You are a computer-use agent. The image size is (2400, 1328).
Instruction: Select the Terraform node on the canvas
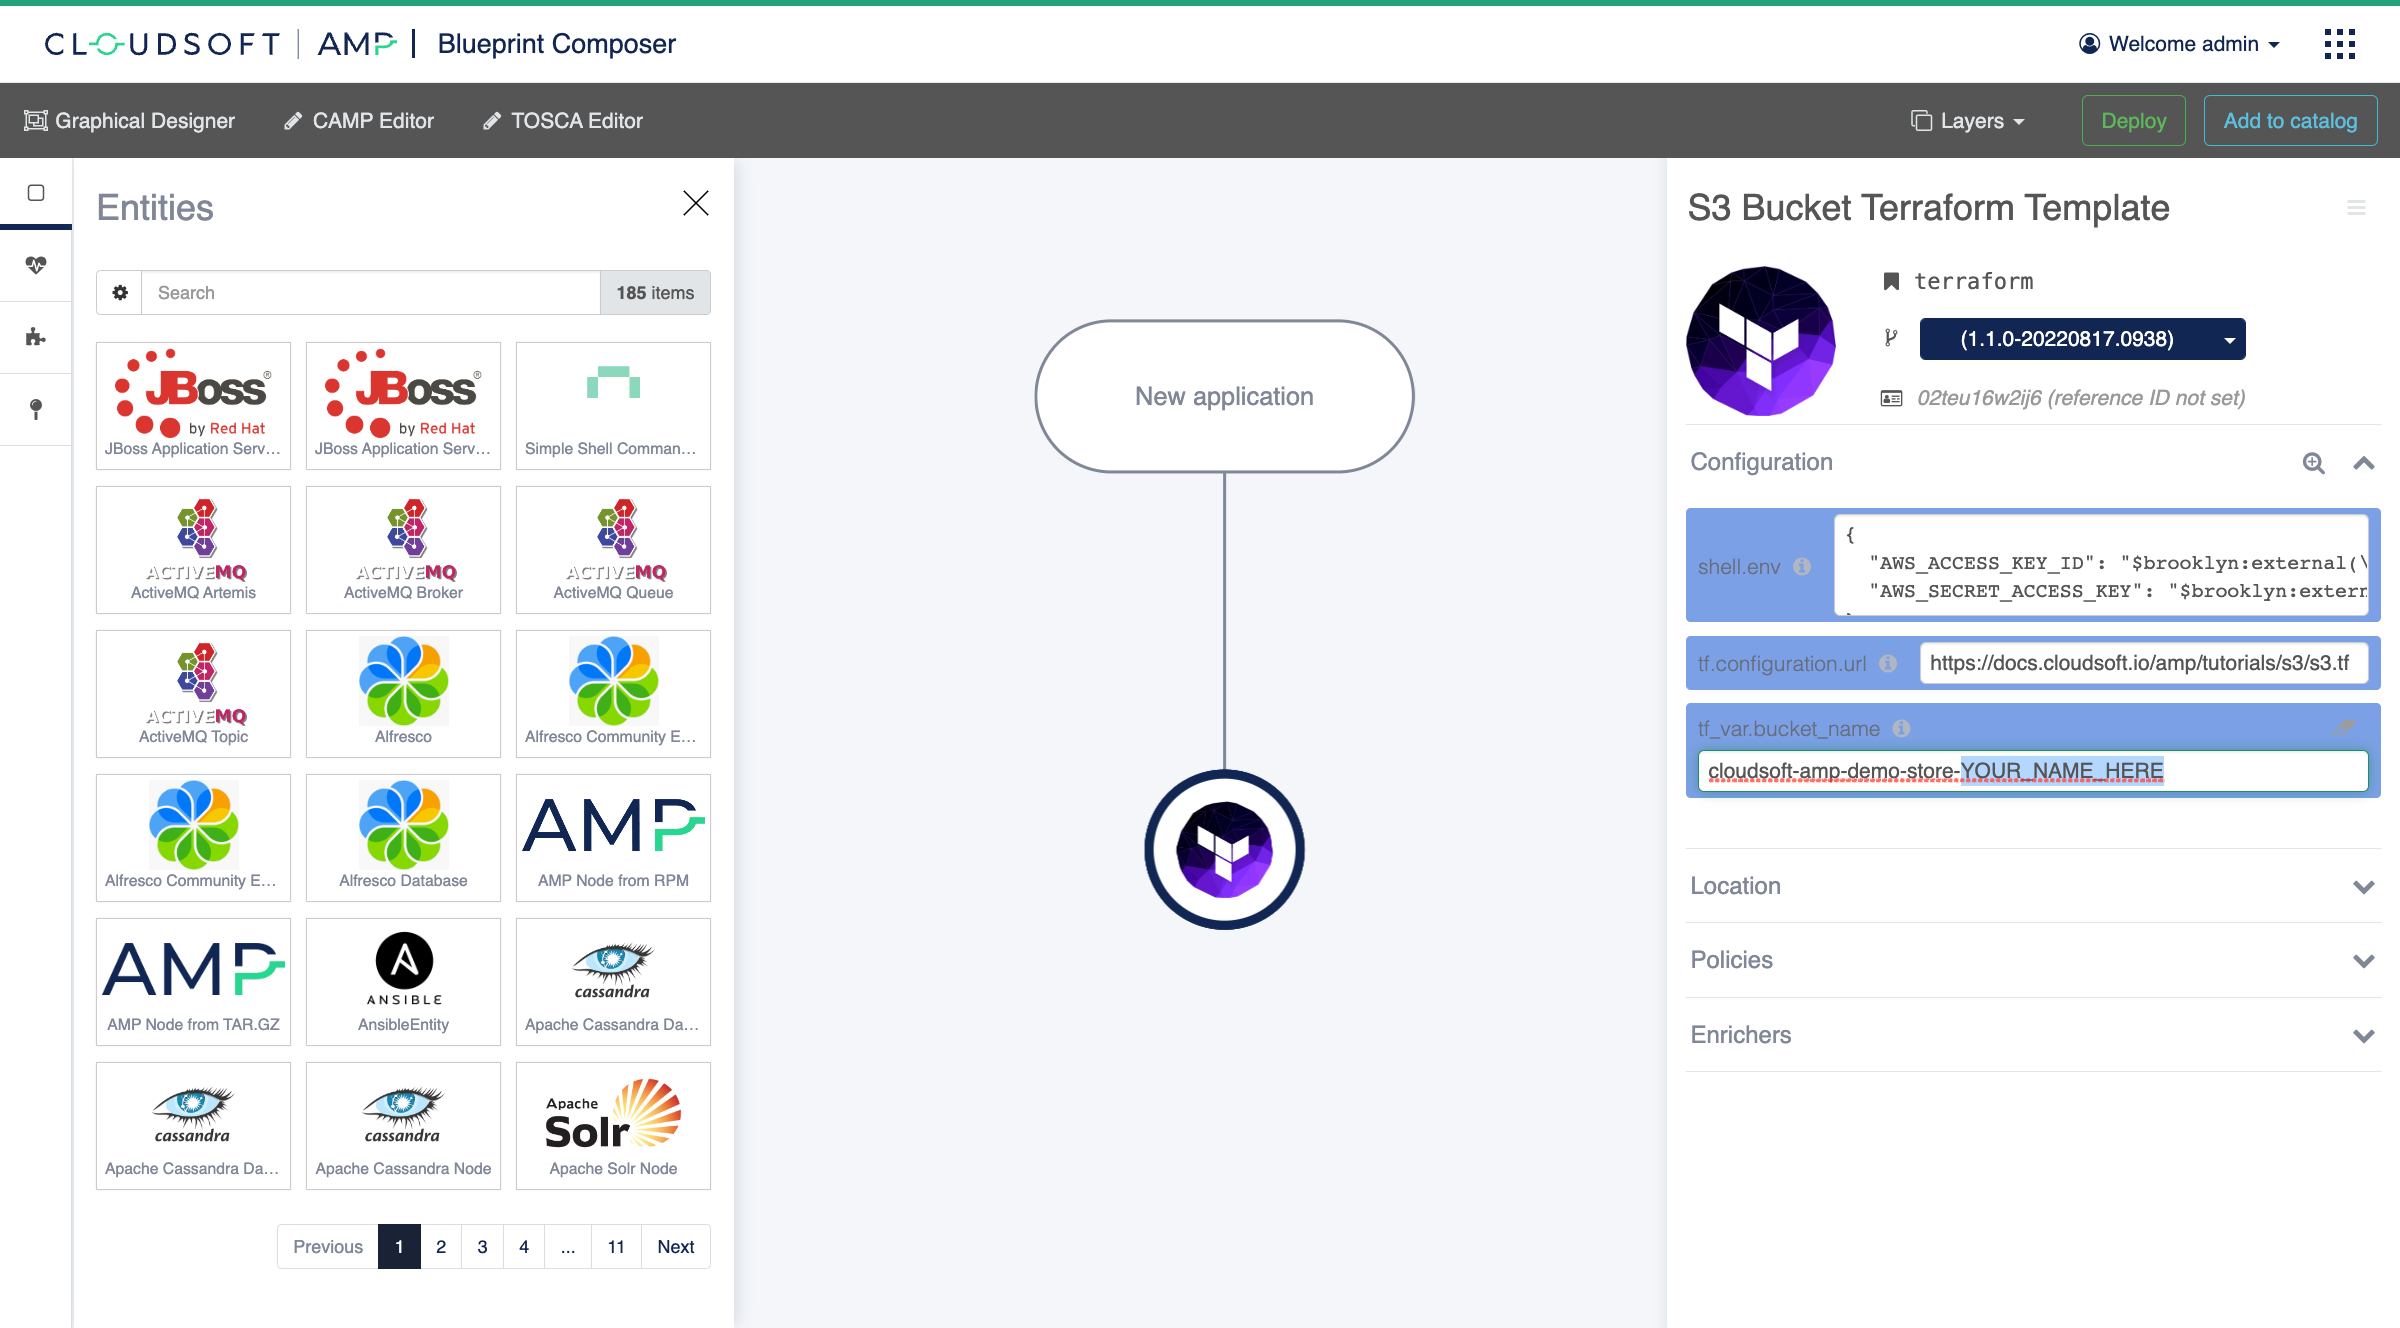pos(1224,850)
